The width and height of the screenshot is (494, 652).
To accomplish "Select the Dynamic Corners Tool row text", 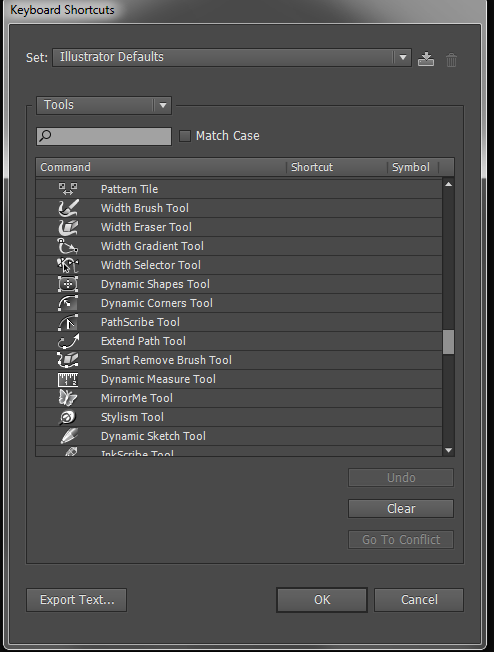I will click(157, 303).
